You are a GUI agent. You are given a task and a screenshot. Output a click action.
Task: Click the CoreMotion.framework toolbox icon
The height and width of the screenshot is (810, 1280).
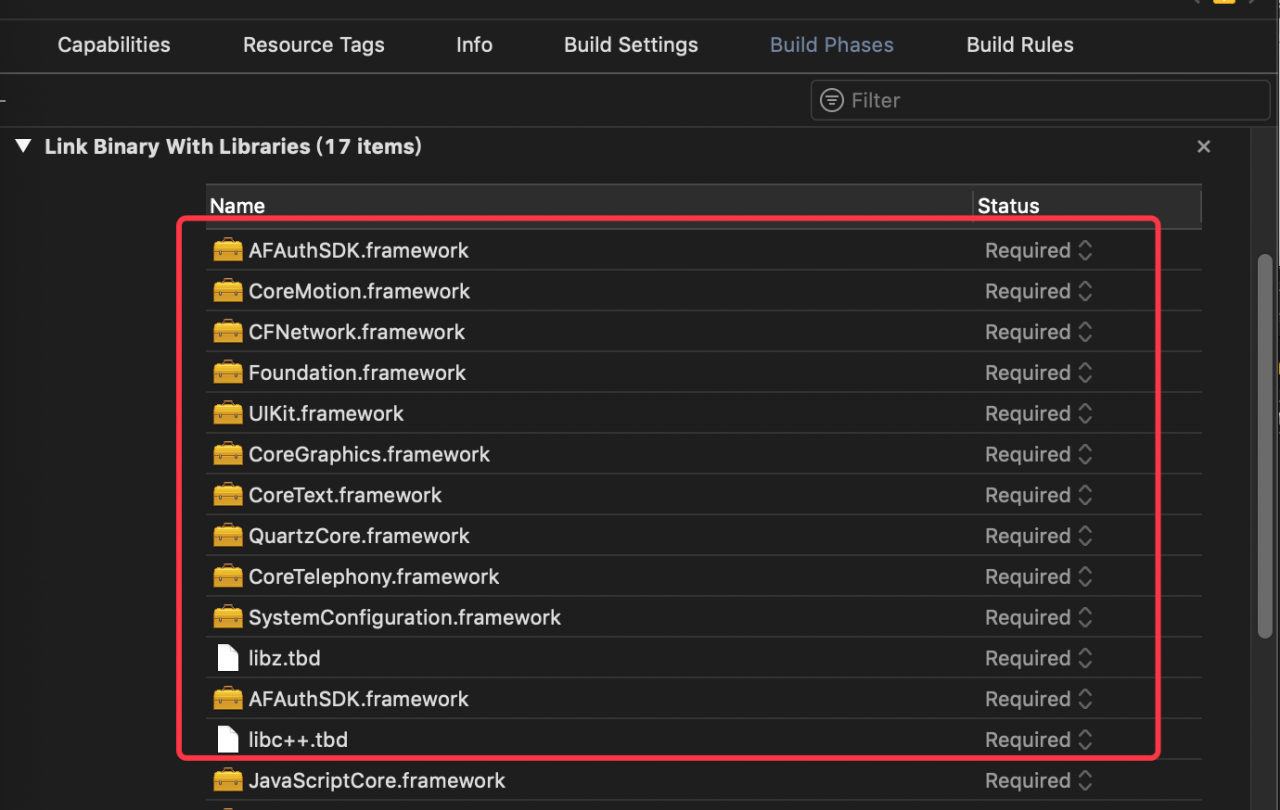(228, 291)
